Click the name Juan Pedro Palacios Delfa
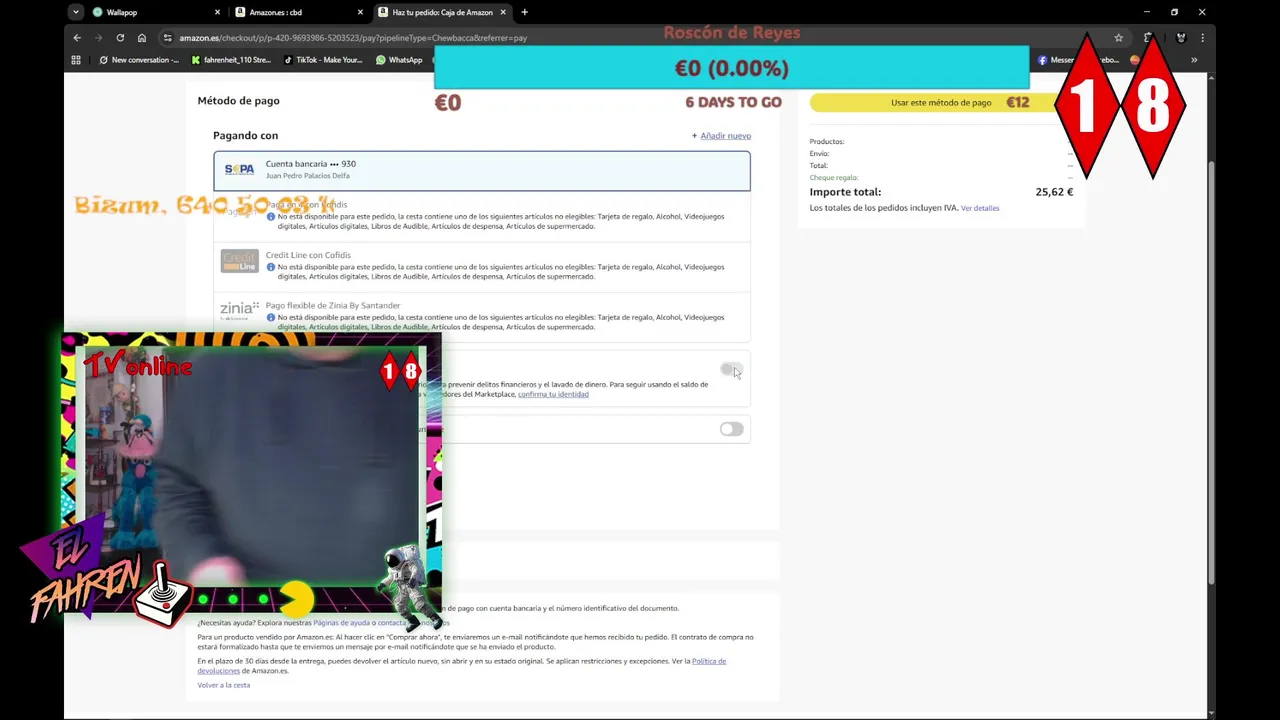Viewport: 1280px width, 720px height. [308, 176]
